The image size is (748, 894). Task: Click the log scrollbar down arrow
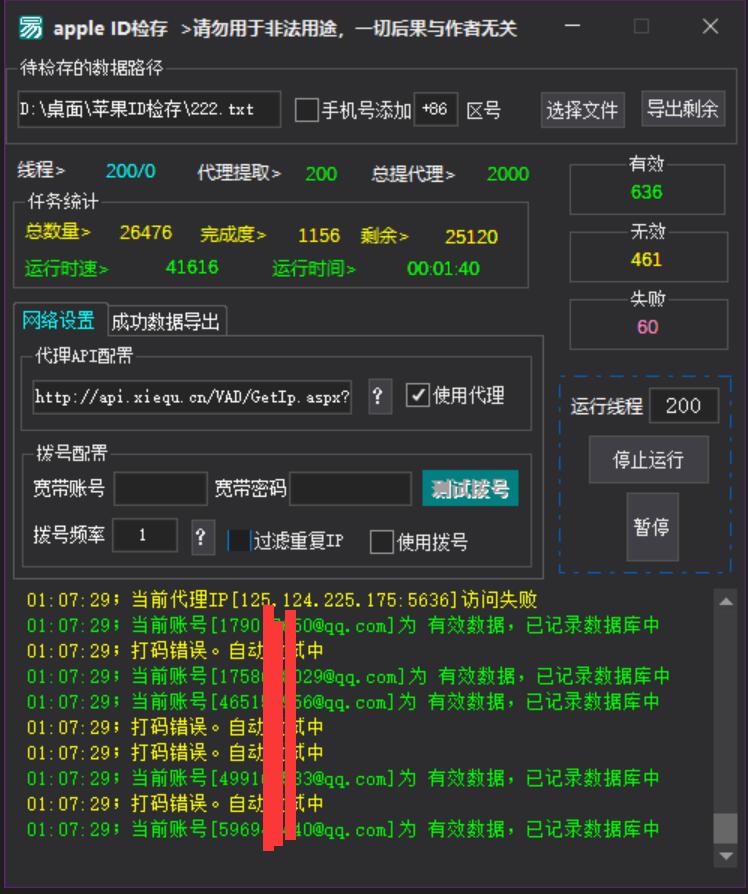[725, 856]
